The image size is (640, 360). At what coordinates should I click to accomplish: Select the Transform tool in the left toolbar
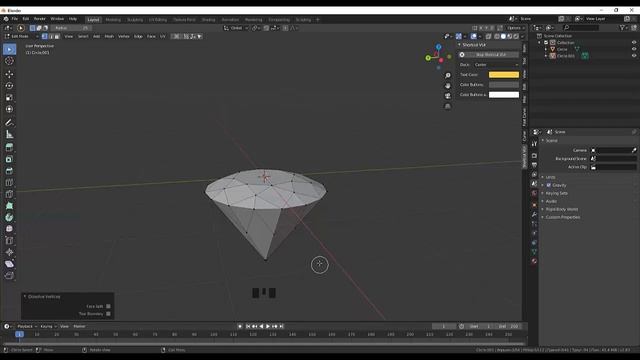click(9, 109)
